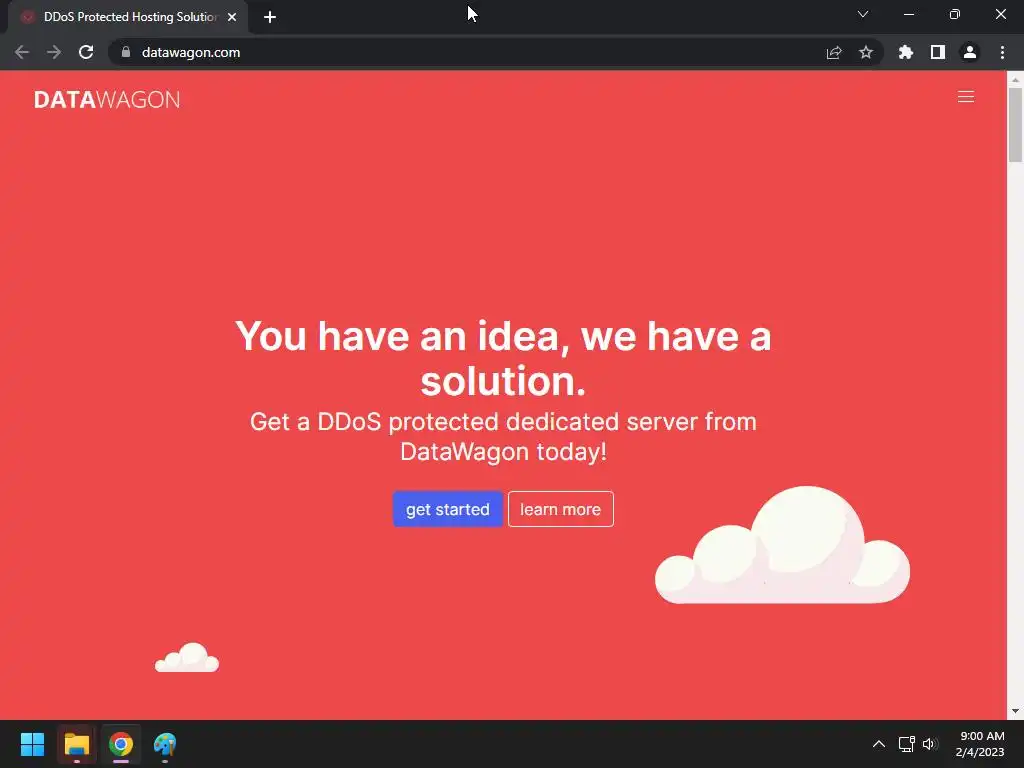
Task: Click the Chrome taskbar icon
Action: 121,744
